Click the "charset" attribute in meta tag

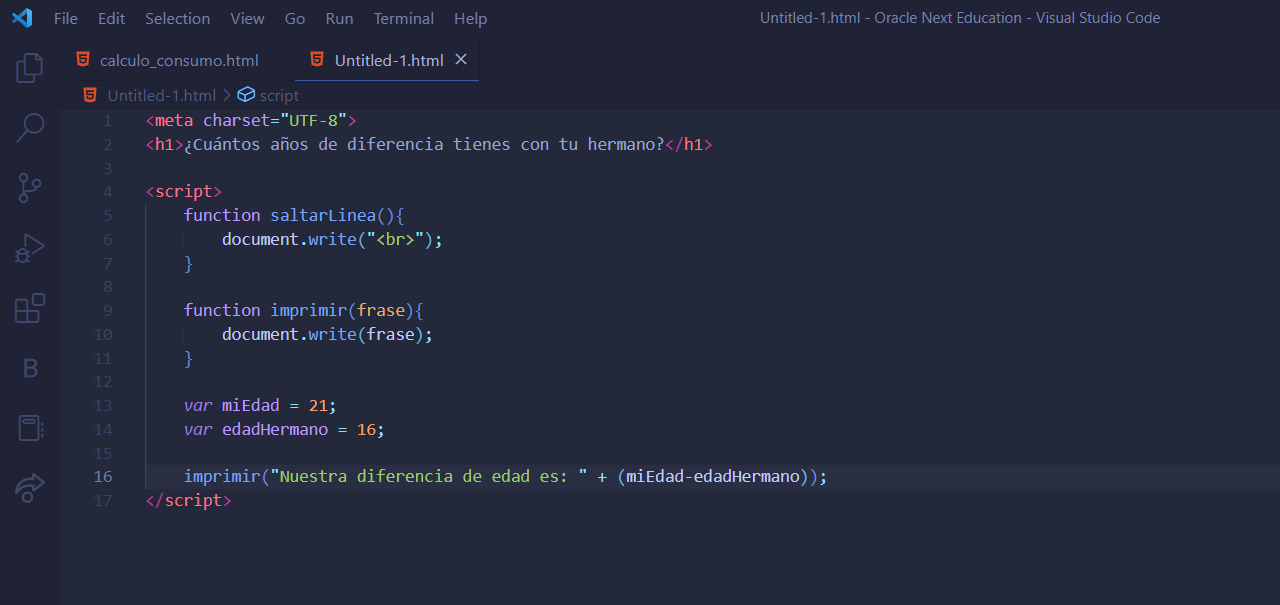point(237,120)
